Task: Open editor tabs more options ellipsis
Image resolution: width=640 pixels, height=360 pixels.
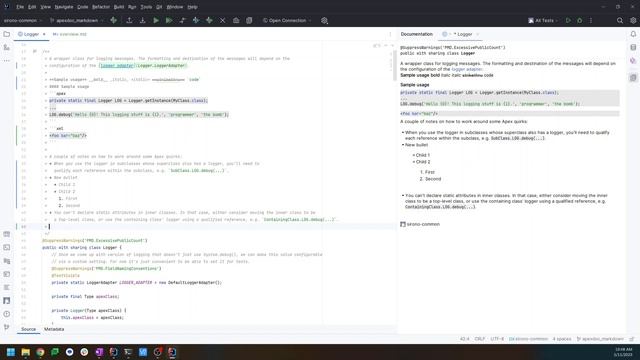Action: point(390,34)
